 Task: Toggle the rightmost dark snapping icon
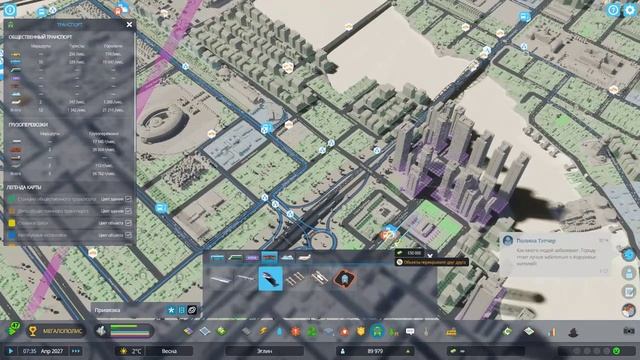192,310
